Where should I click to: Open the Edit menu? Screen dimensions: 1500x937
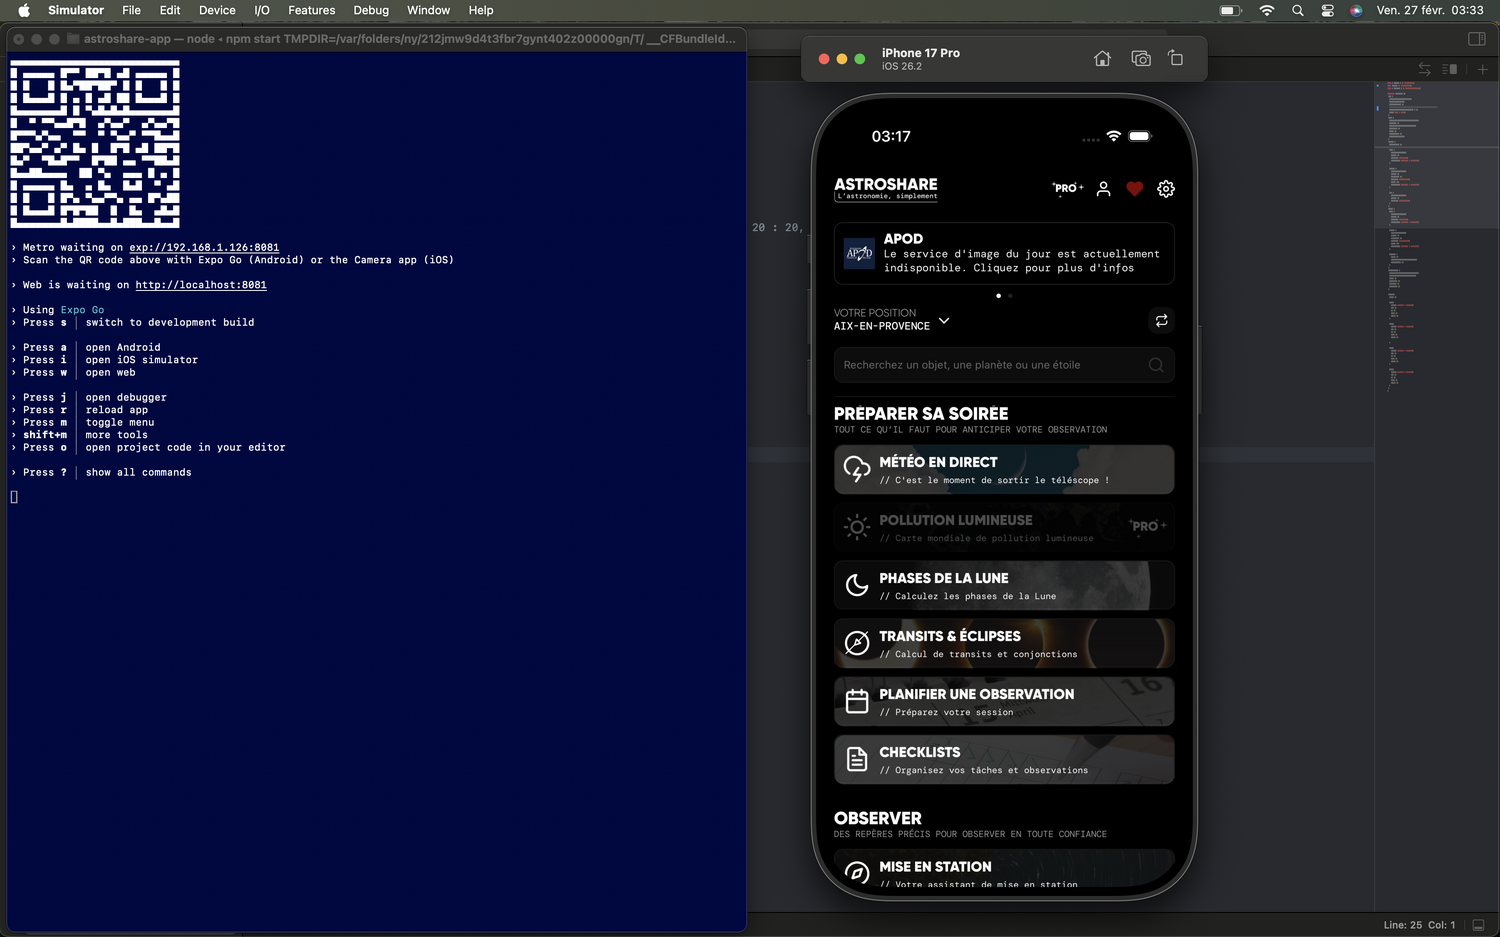tap(170, 10)
